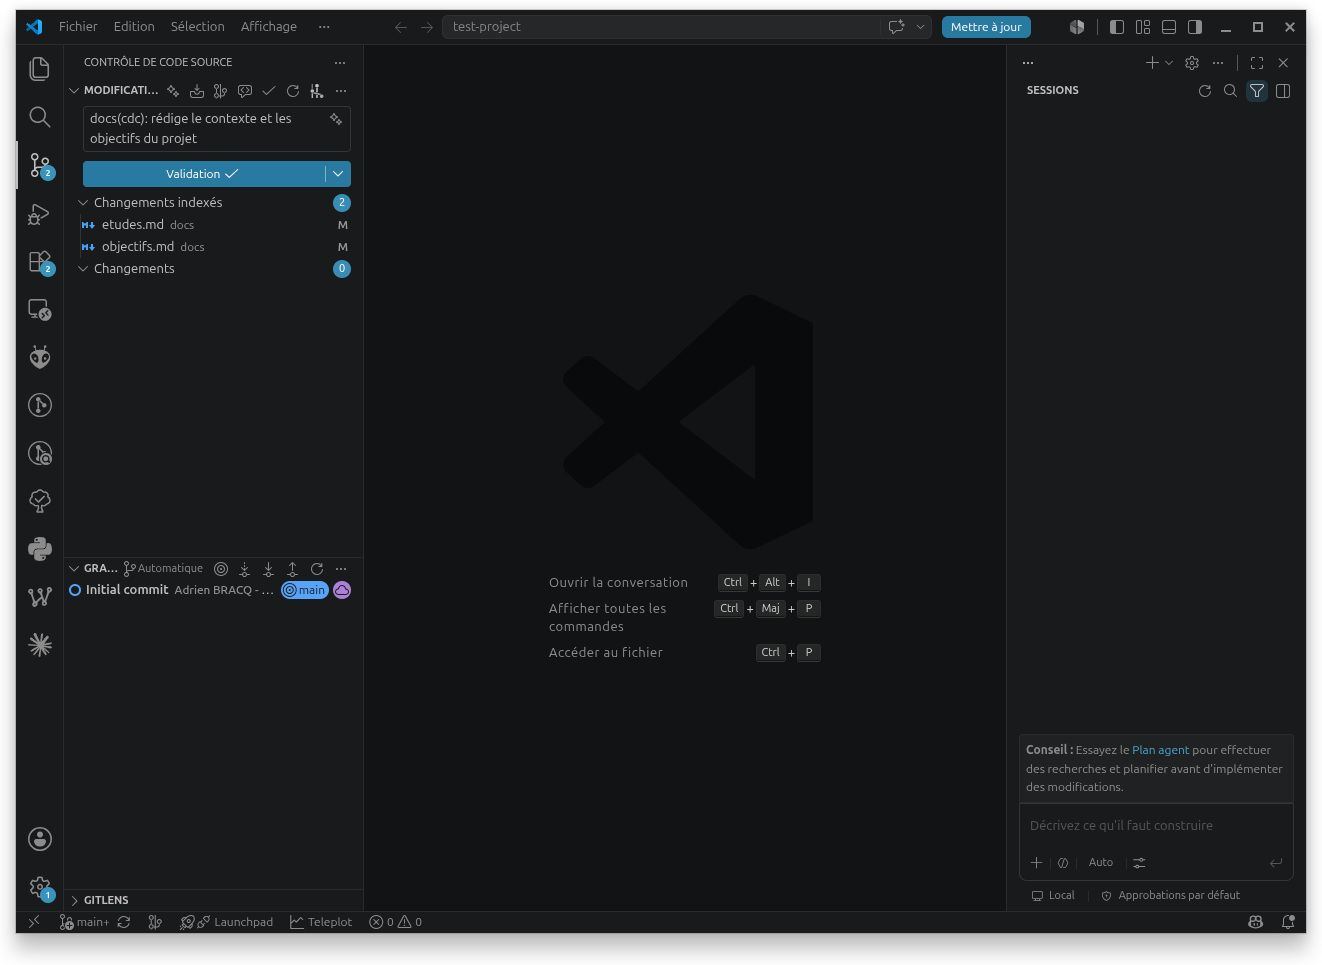Toggle the secondary side bar layout button
Screen dimensions: 1322x965
[1195, 27]
